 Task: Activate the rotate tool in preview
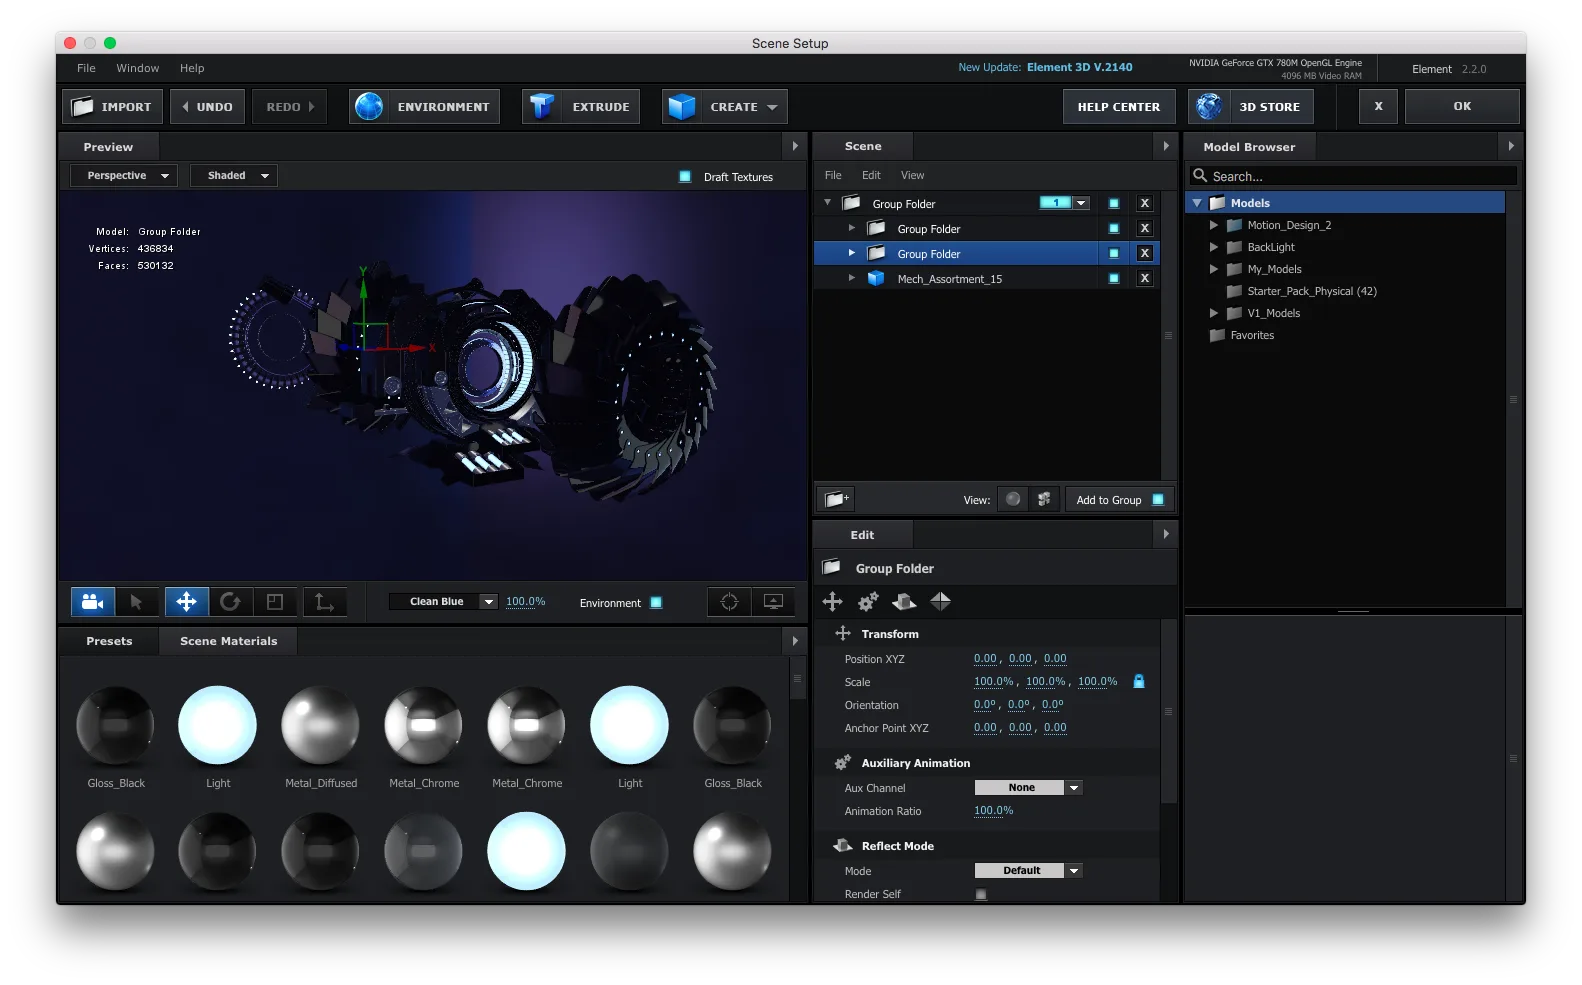[x=230, y=602]
